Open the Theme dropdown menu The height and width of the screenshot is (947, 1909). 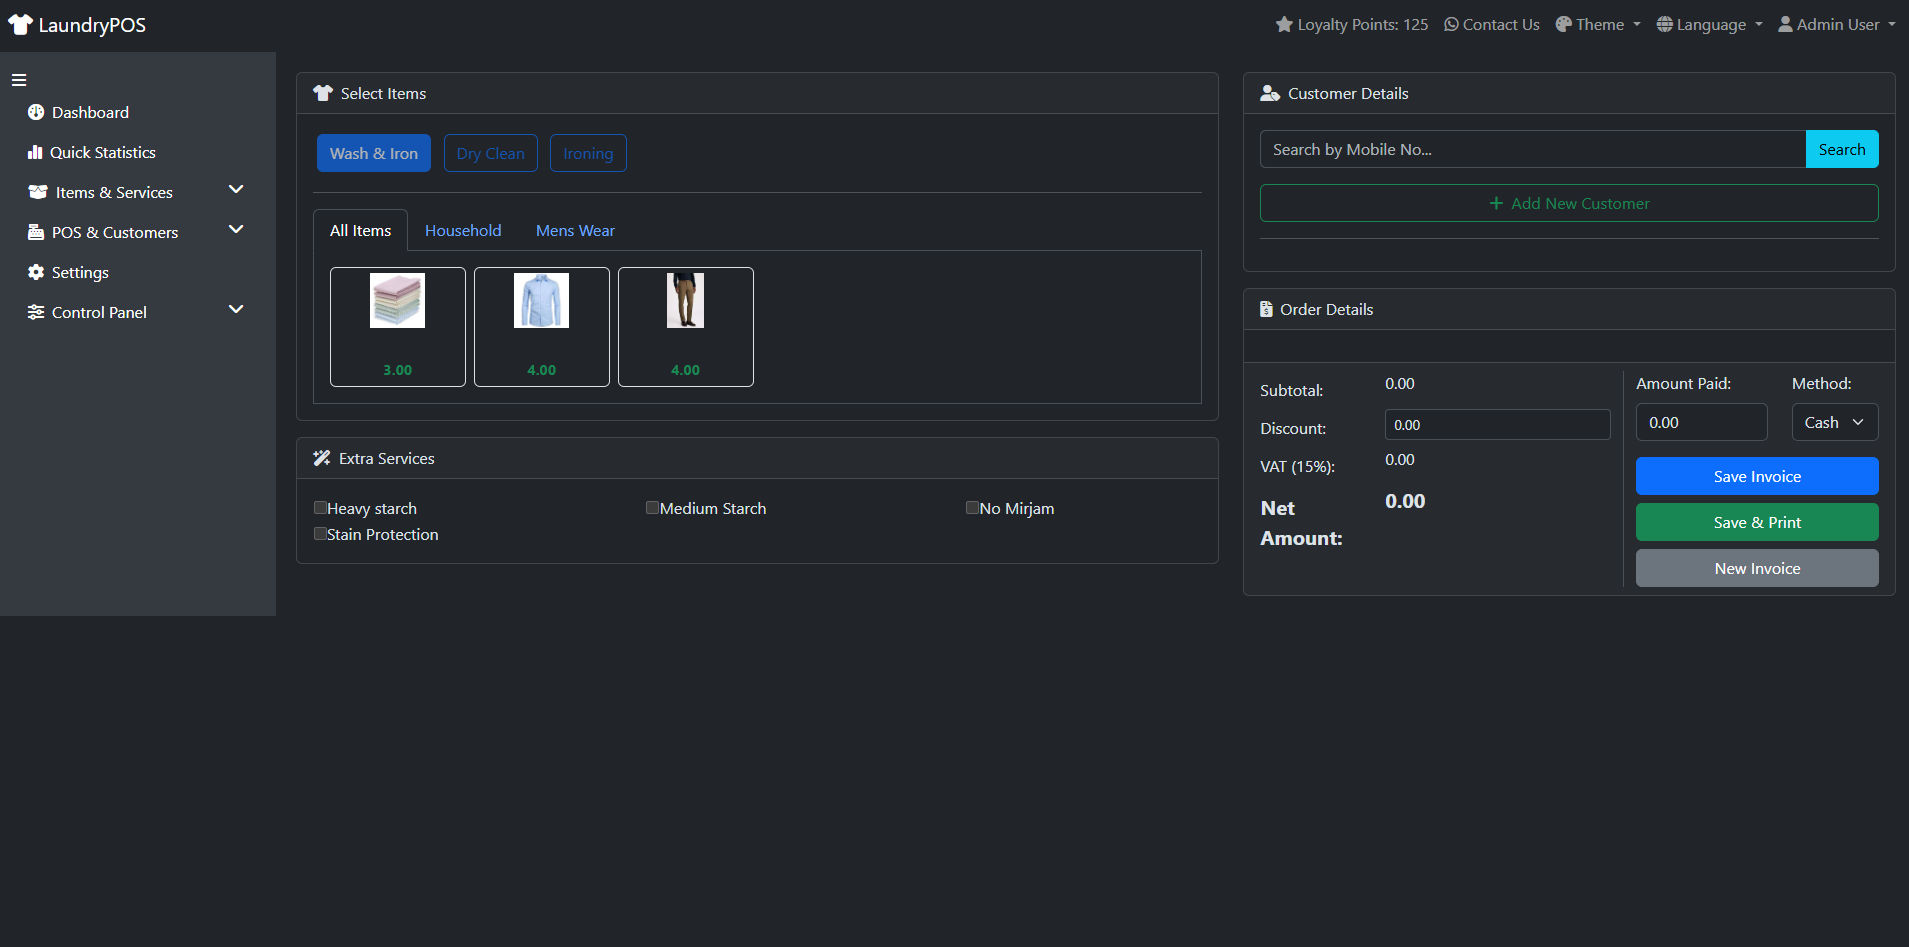pyautogui.click(x=1598, y=25)
